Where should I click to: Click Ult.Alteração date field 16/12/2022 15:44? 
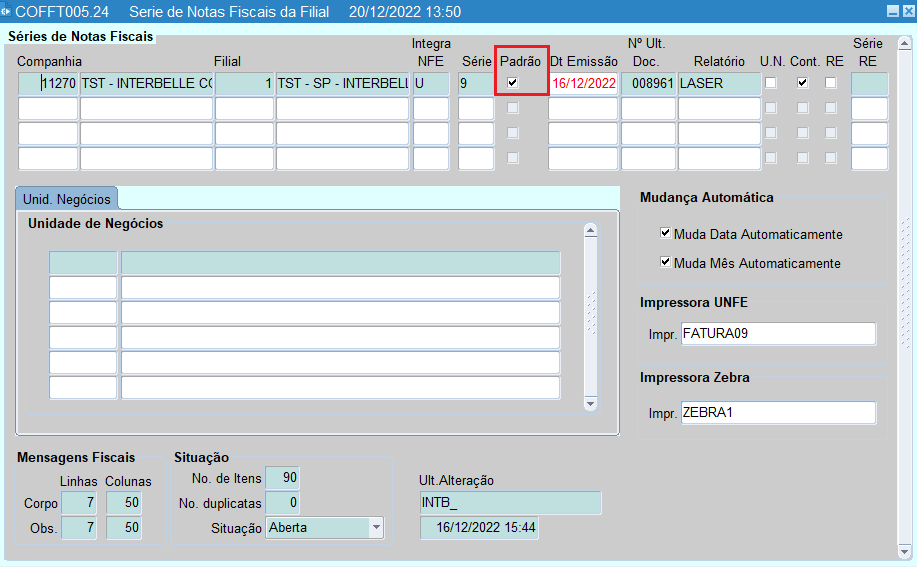pyautogui.click(x=480, y=527)
